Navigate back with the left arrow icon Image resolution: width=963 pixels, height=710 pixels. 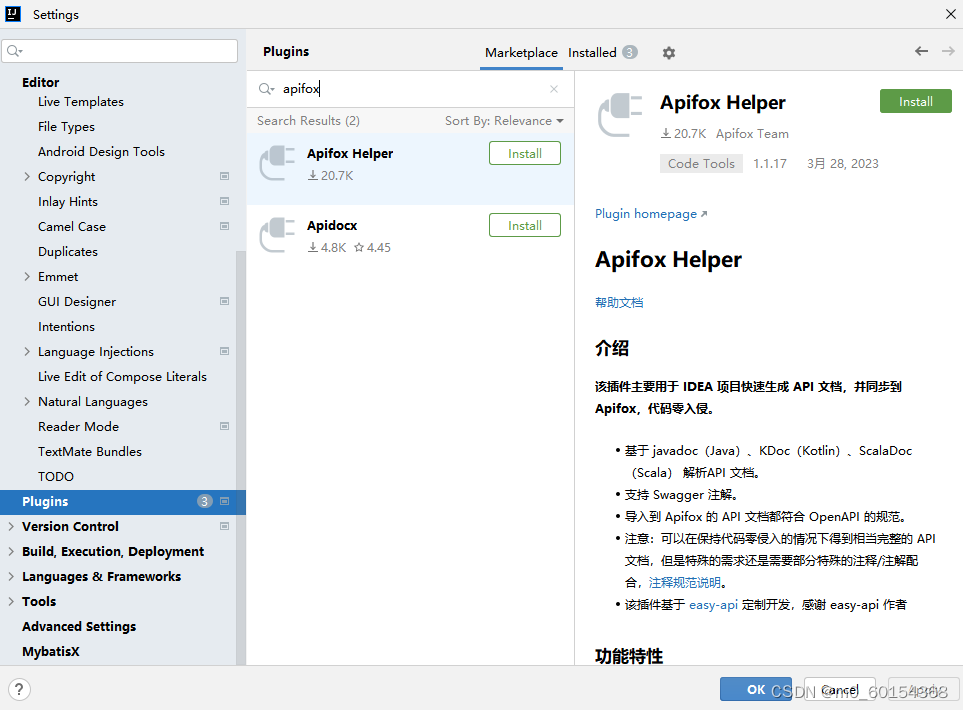(x=920, y=51)
